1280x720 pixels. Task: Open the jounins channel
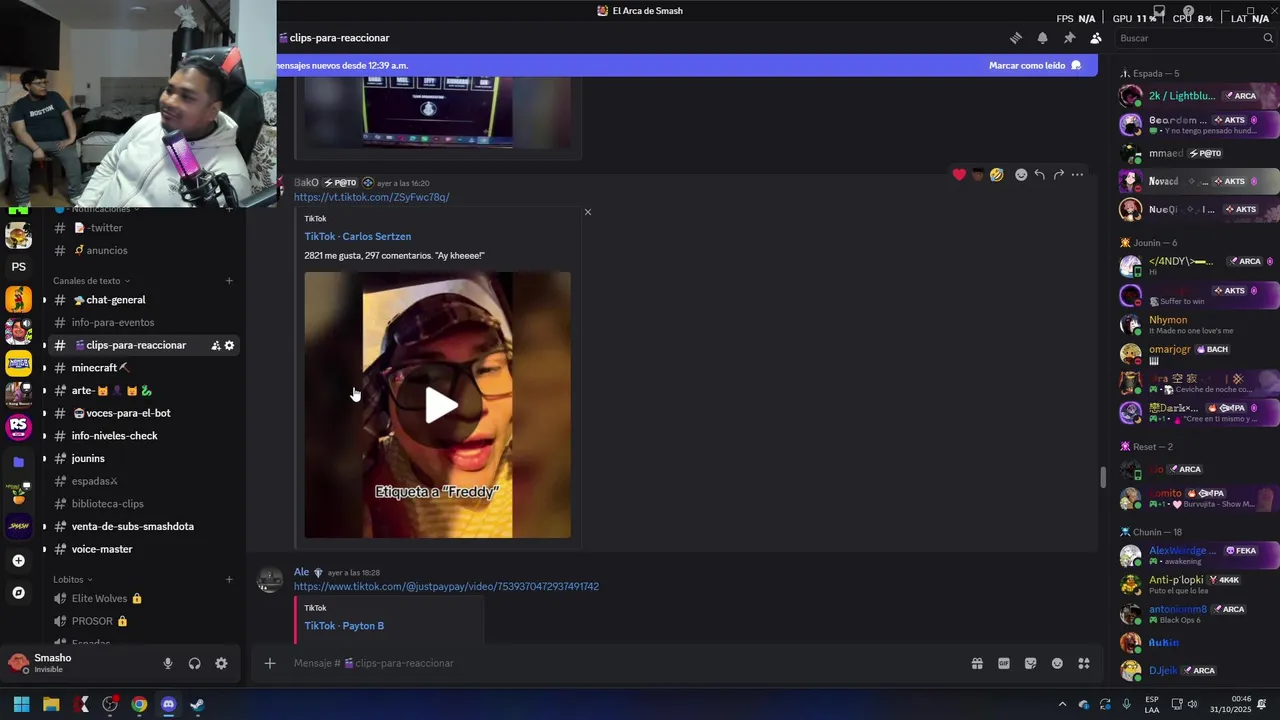[x=144, y=459]
